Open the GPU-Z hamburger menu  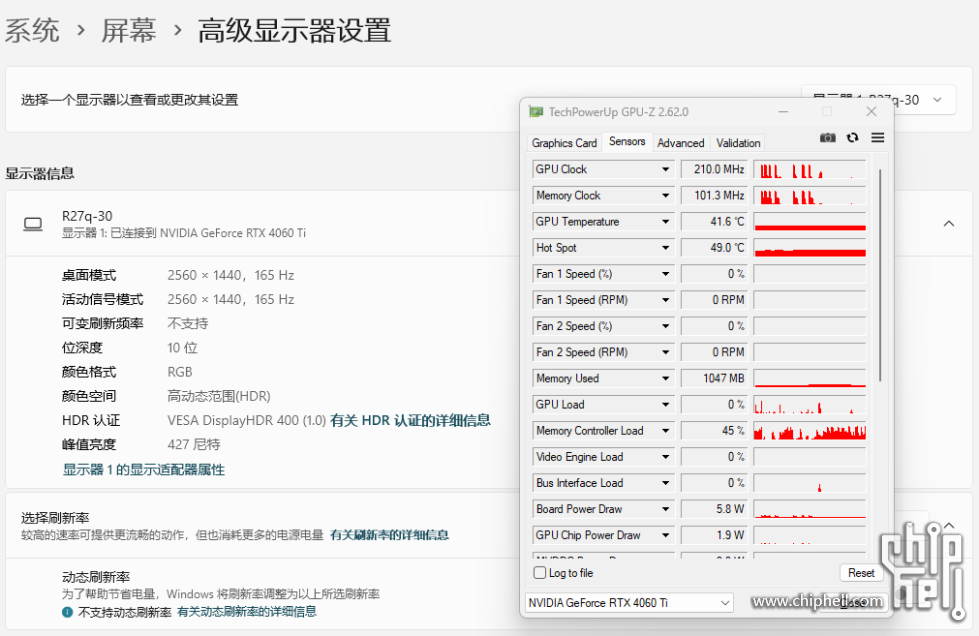click(877, 137)
